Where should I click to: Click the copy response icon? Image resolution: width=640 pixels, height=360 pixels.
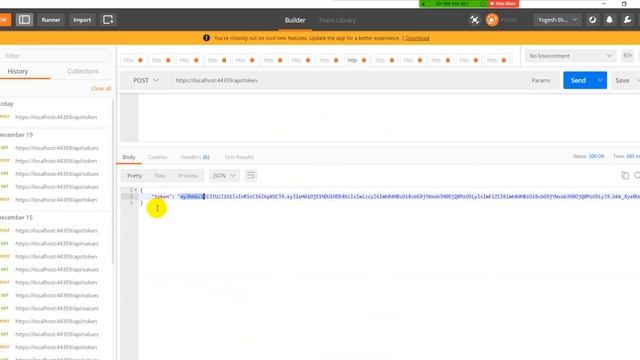625,176
